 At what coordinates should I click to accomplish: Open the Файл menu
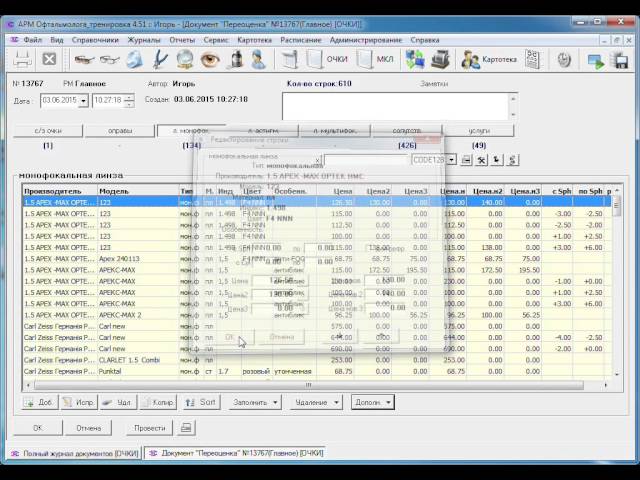[32, 40]
